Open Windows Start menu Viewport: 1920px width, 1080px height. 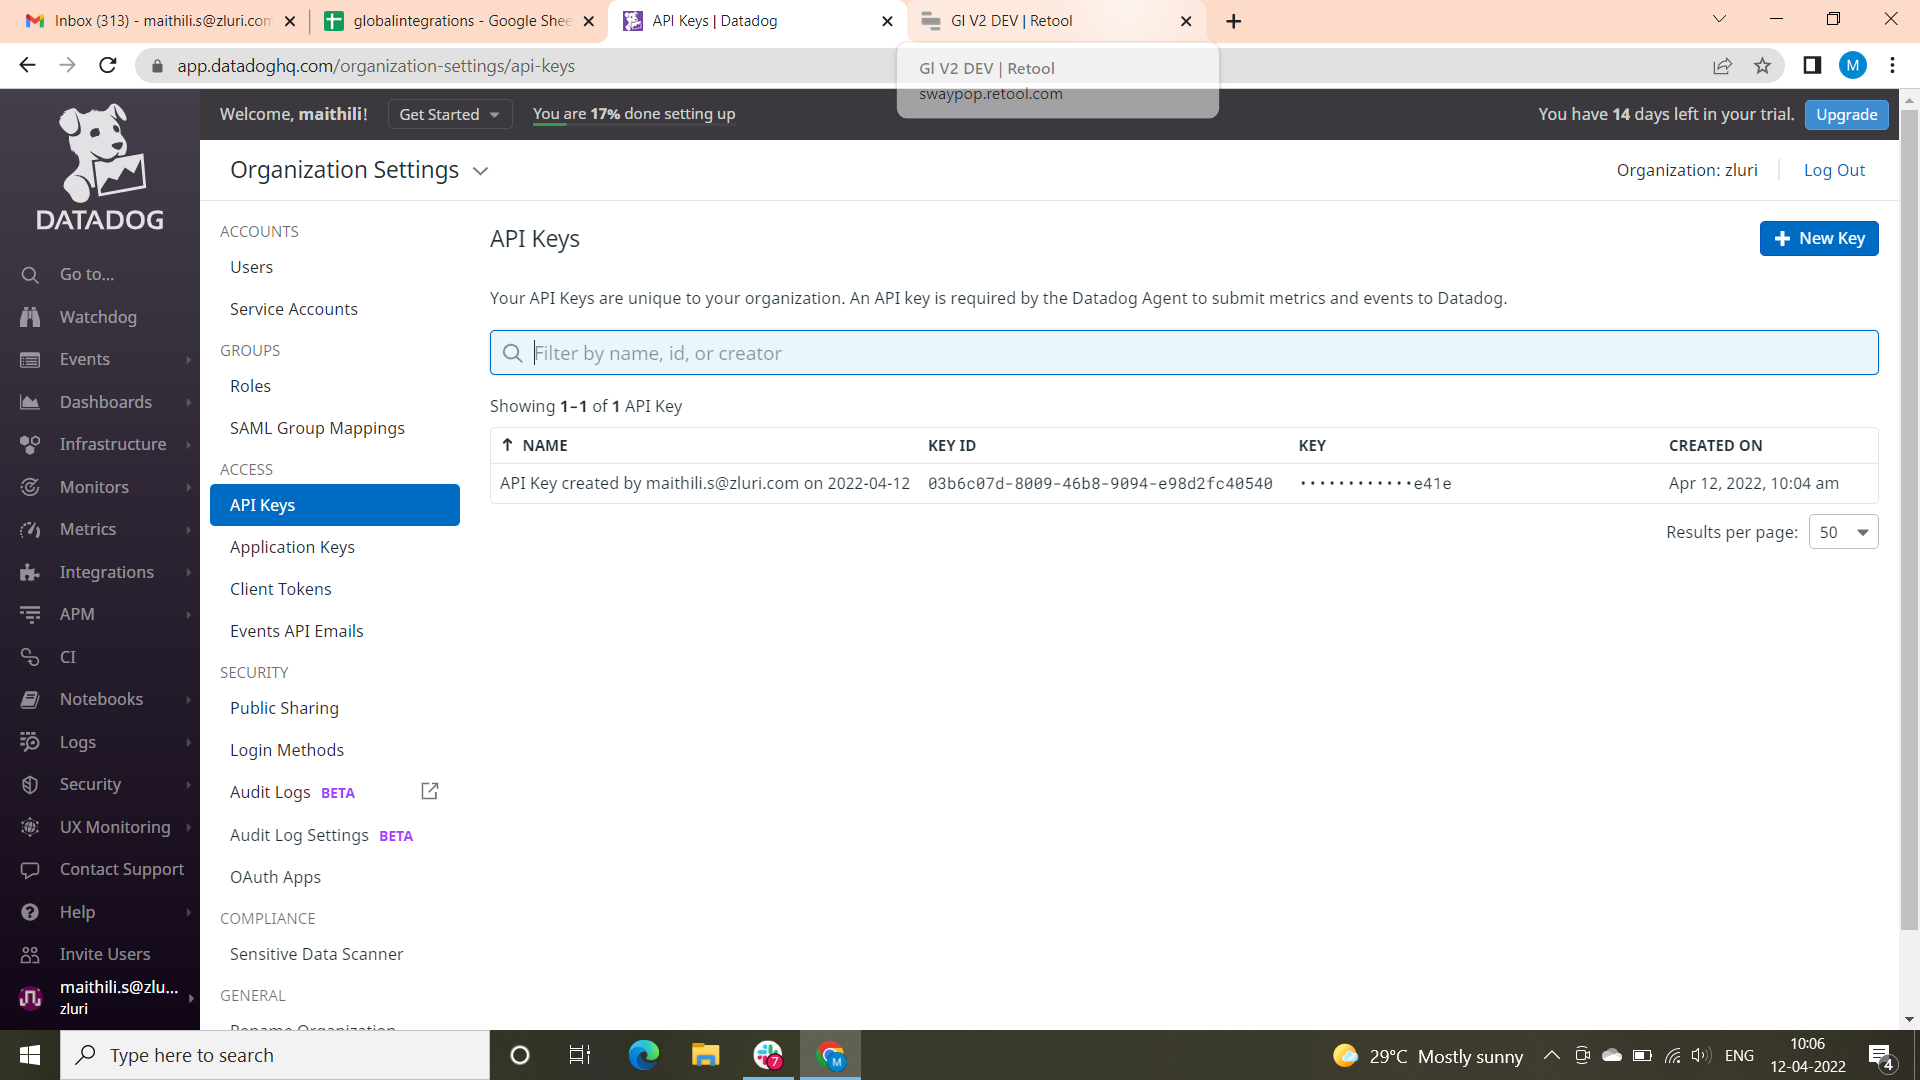pyautogui.click(x=30, y=1055)
